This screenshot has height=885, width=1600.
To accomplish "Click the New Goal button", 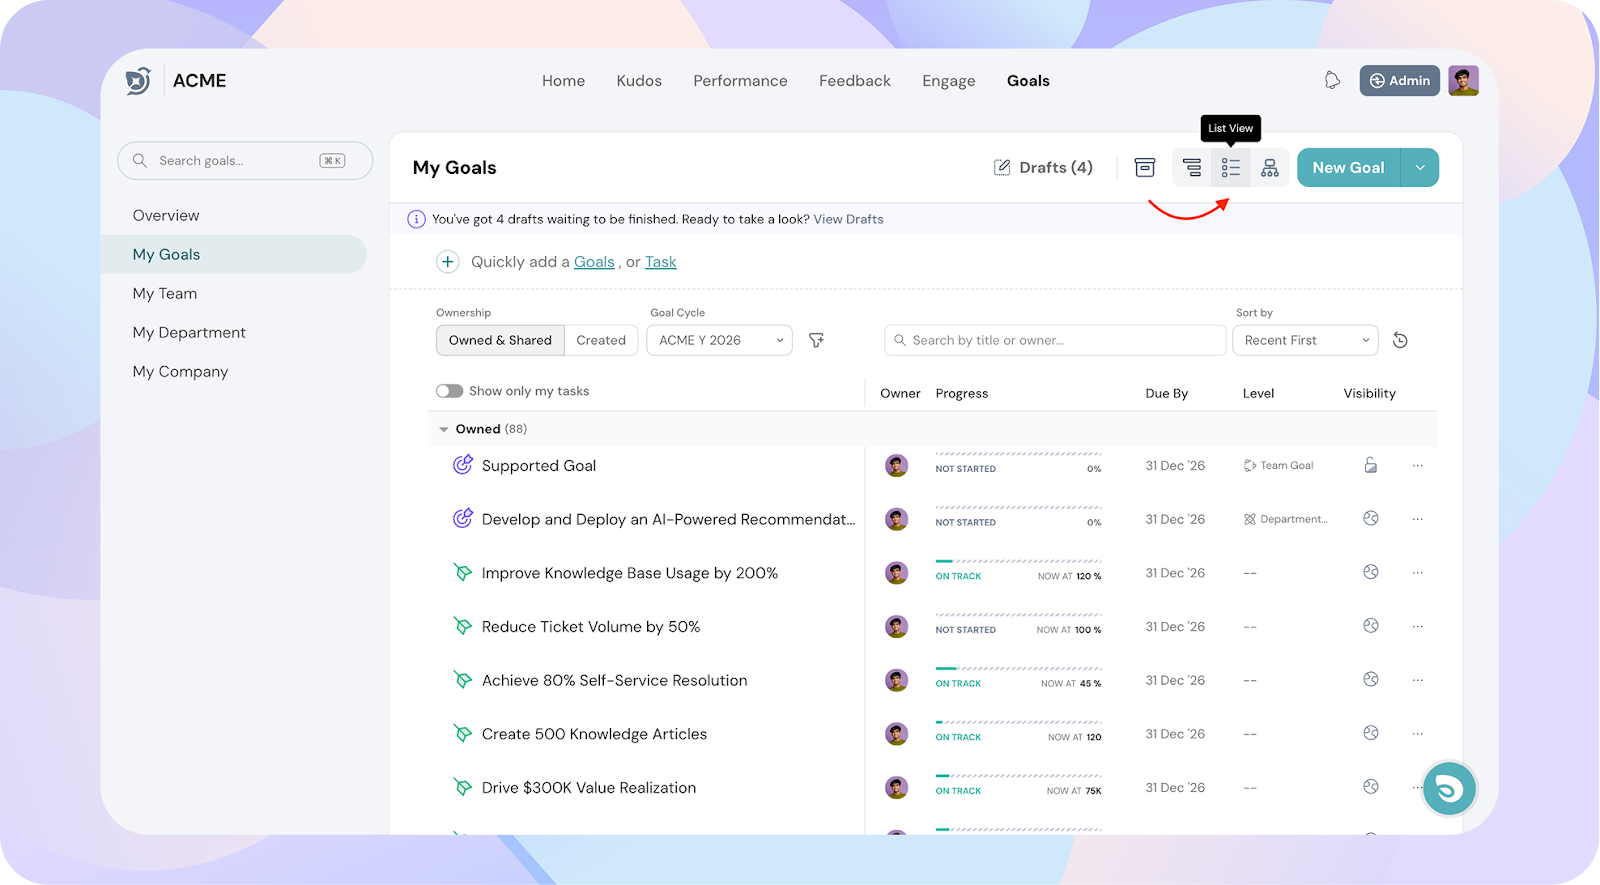I will coord(1349,168).
